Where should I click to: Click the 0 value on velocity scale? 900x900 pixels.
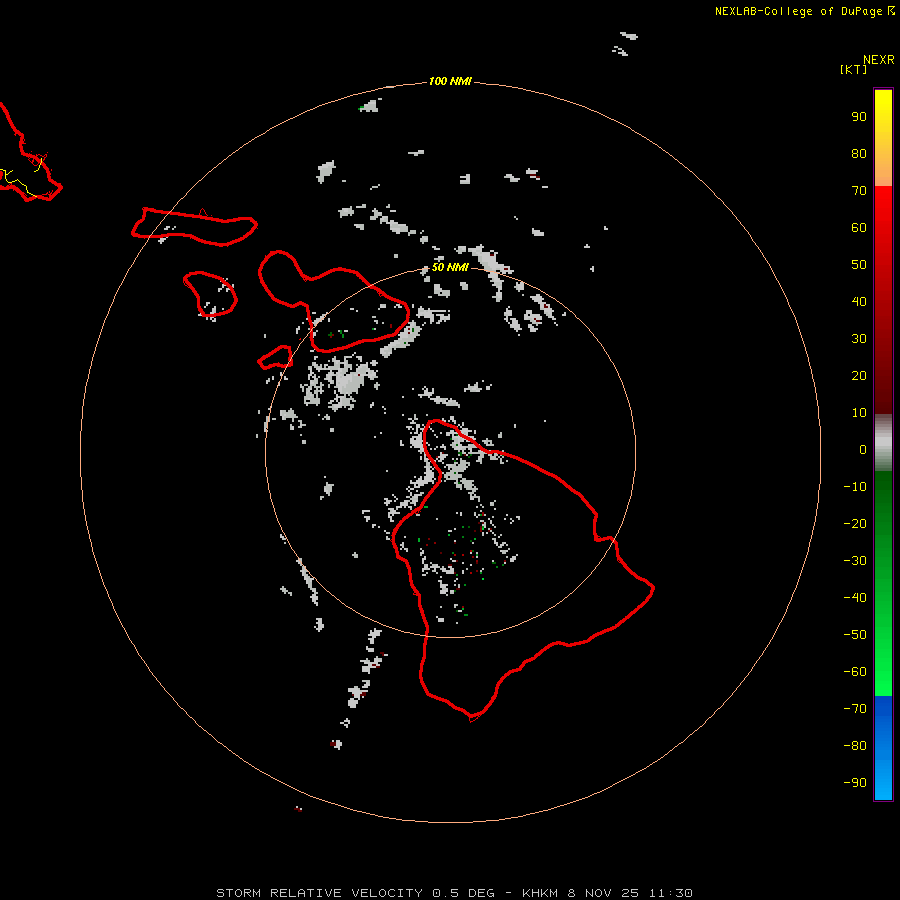tap(863, 449)
